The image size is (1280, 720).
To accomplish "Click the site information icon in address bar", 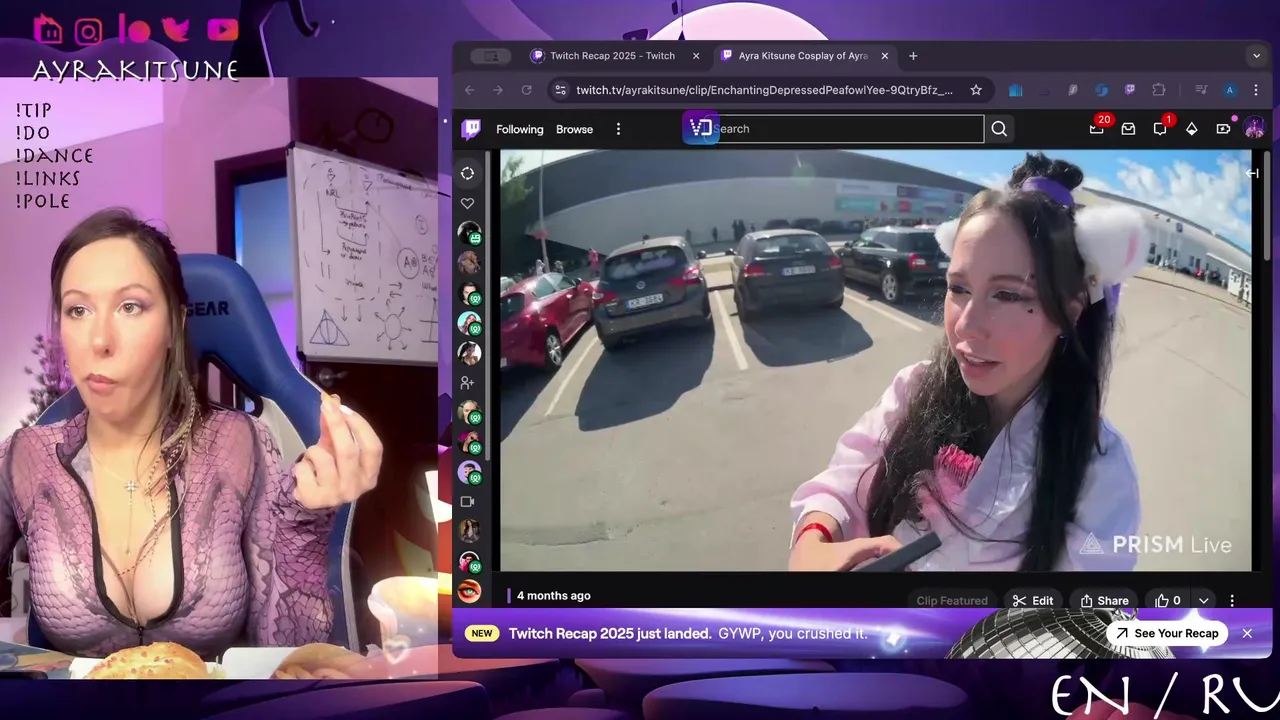I will click(560, 90).
